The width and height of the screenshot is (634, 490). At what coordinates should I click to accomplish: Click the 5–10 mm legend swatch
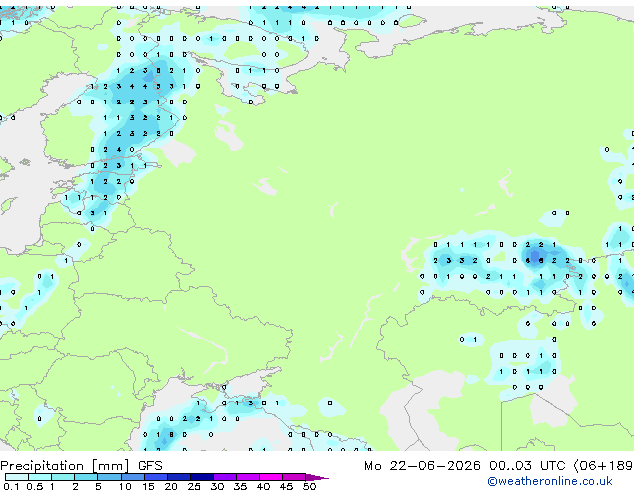[x=109, y=477]
